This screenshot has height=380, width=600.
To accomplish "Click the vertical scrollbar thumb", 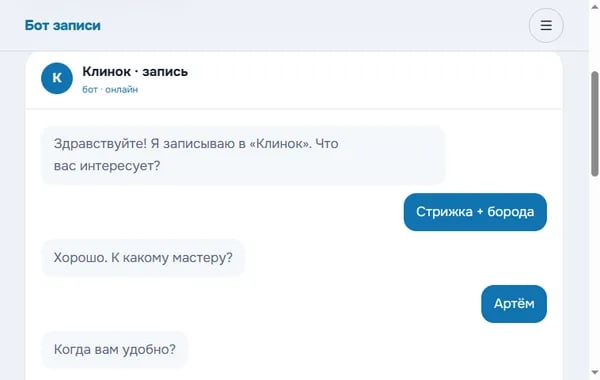I will coord(595,124).
